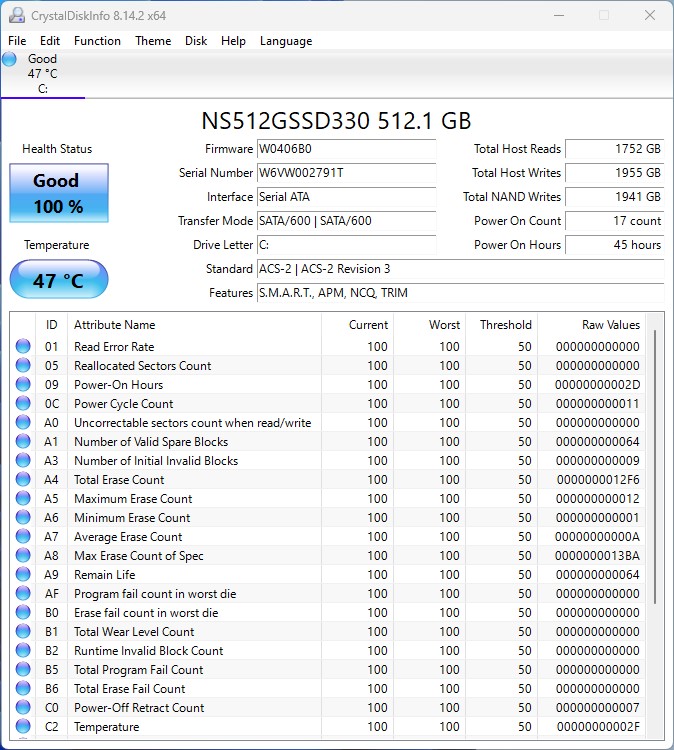Click status orb for Number of Valid Spare Blocks

coord(23,441)
